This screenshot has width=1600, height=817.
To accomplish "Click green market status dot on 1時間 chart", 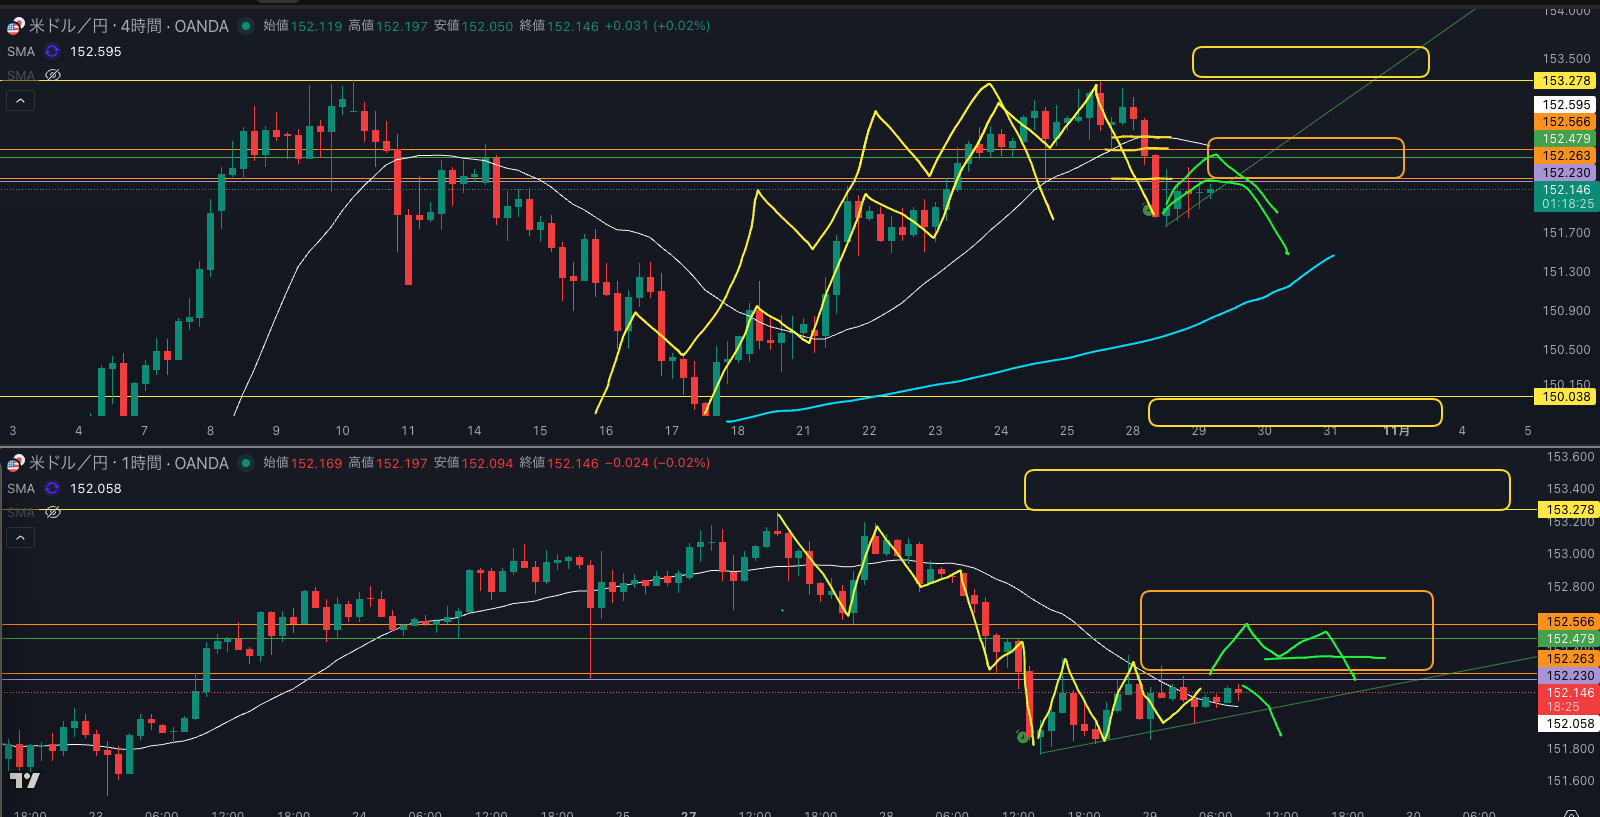I will [x=246, y=463].
